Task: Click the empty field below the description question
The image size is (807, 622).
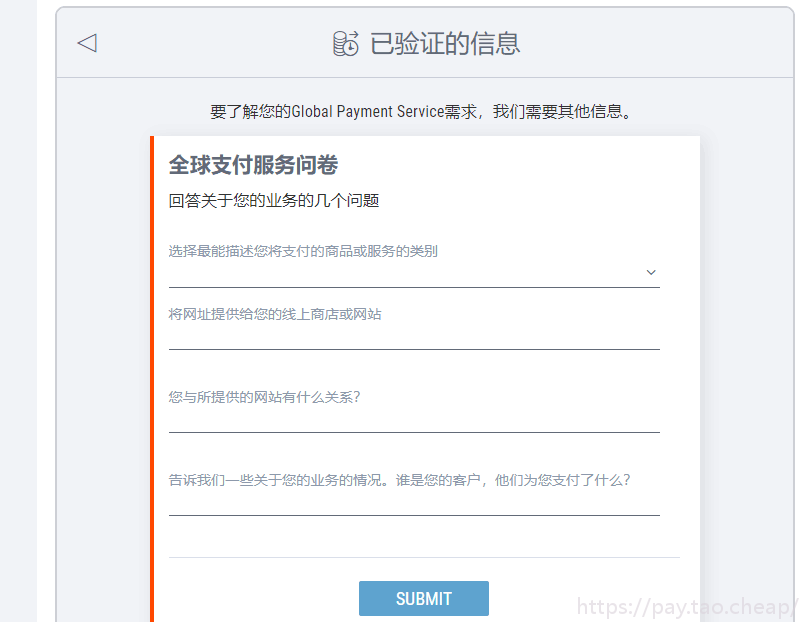Action: (x=414, y=550)
